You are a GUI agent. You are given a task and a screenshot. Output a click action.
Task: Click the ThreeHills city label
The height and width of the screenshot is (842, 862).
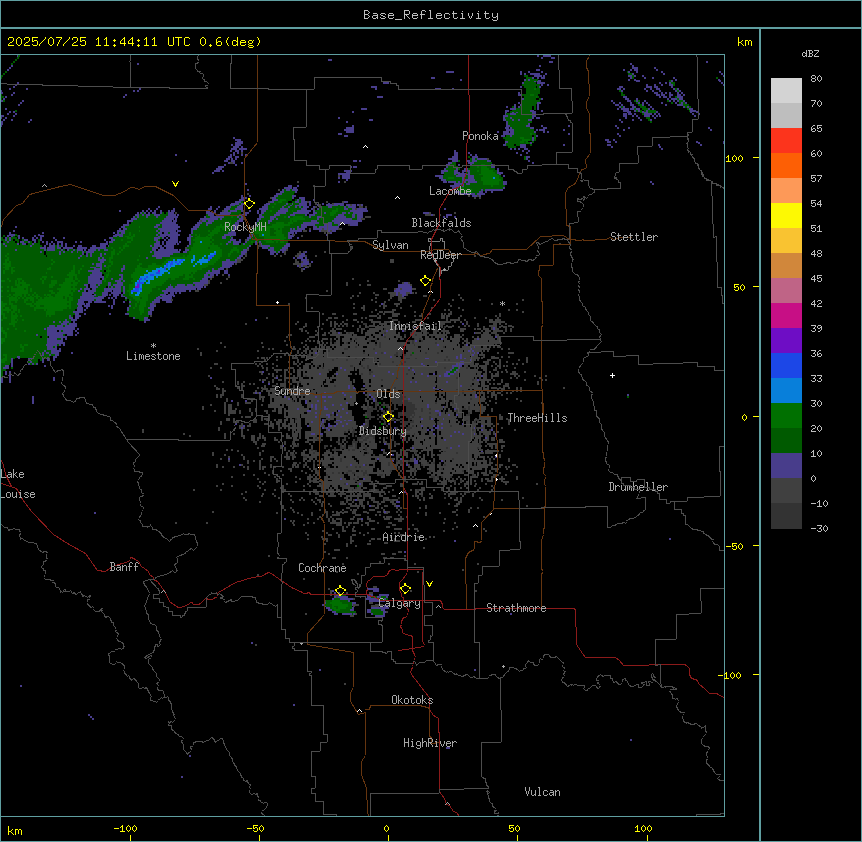(x=537, y=418)
